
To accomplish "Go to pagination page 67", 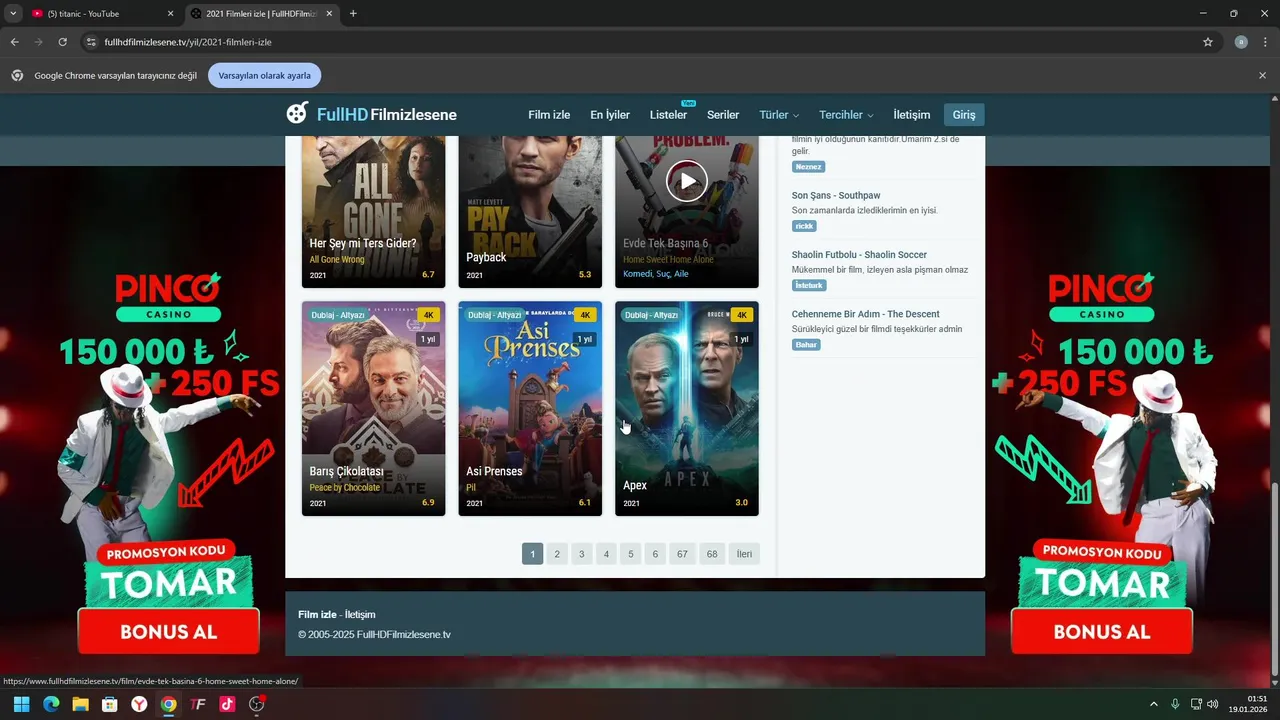I will click(x=682, y=554).
